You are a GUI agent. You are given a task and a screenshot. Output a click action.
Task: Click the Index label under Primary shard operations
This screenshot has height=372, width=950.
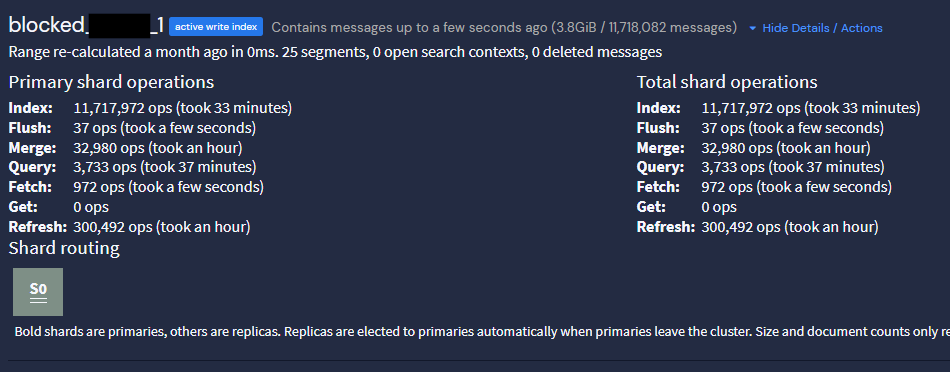(31, 108)
